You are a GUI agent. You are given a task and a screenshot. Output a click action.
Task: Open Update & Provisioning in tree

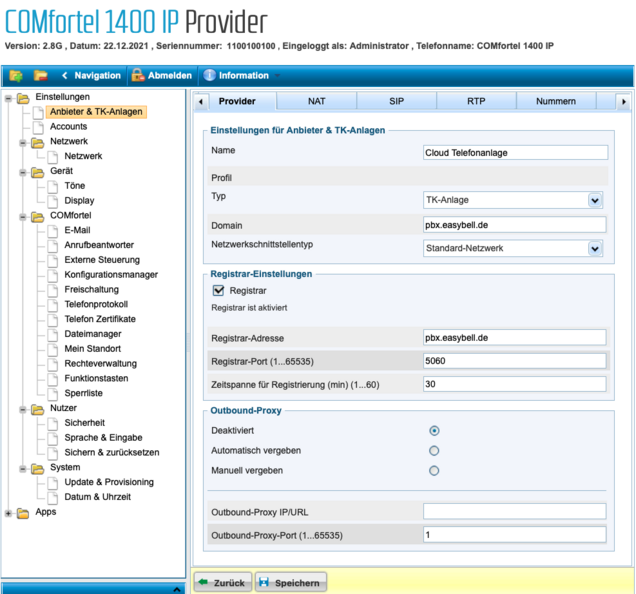[x=109, y=482]
